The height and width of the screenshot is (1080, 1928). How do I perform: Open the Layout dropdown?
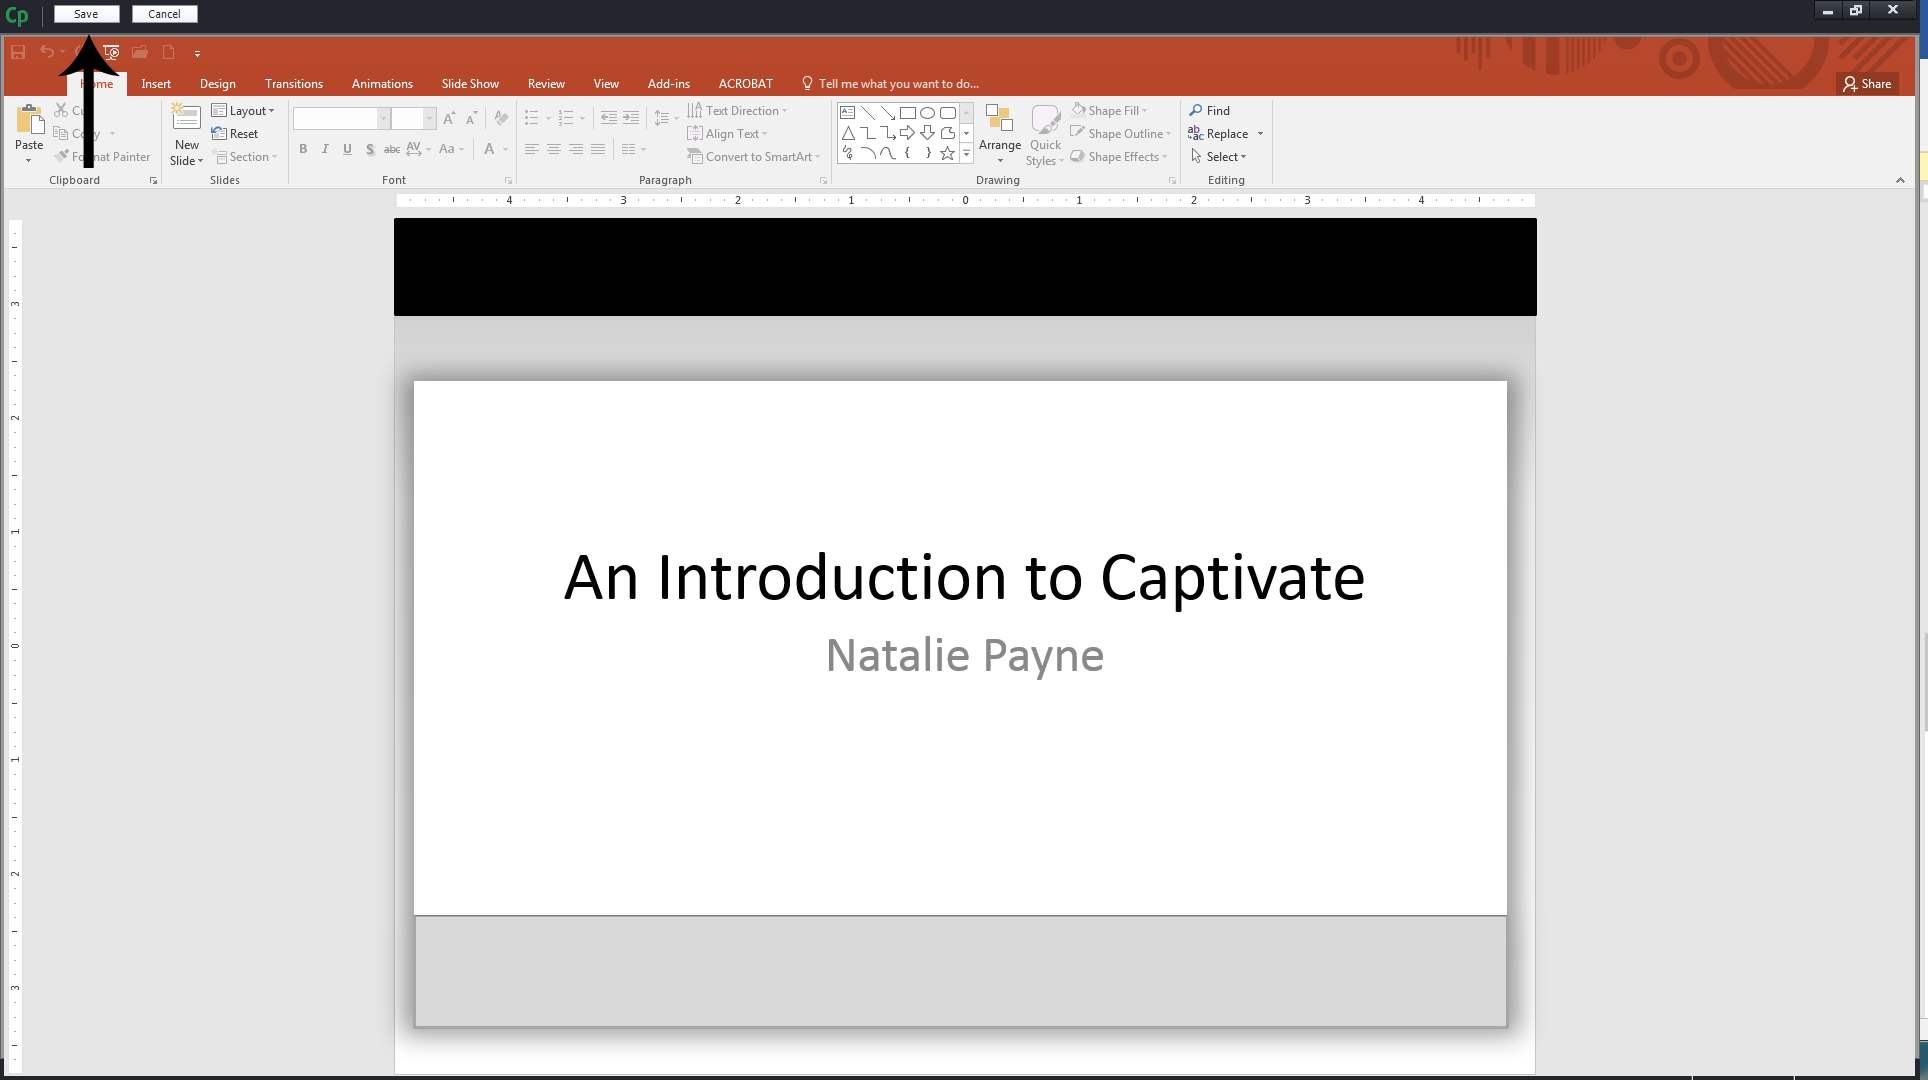pyautogui.click(x=243, y=111)
